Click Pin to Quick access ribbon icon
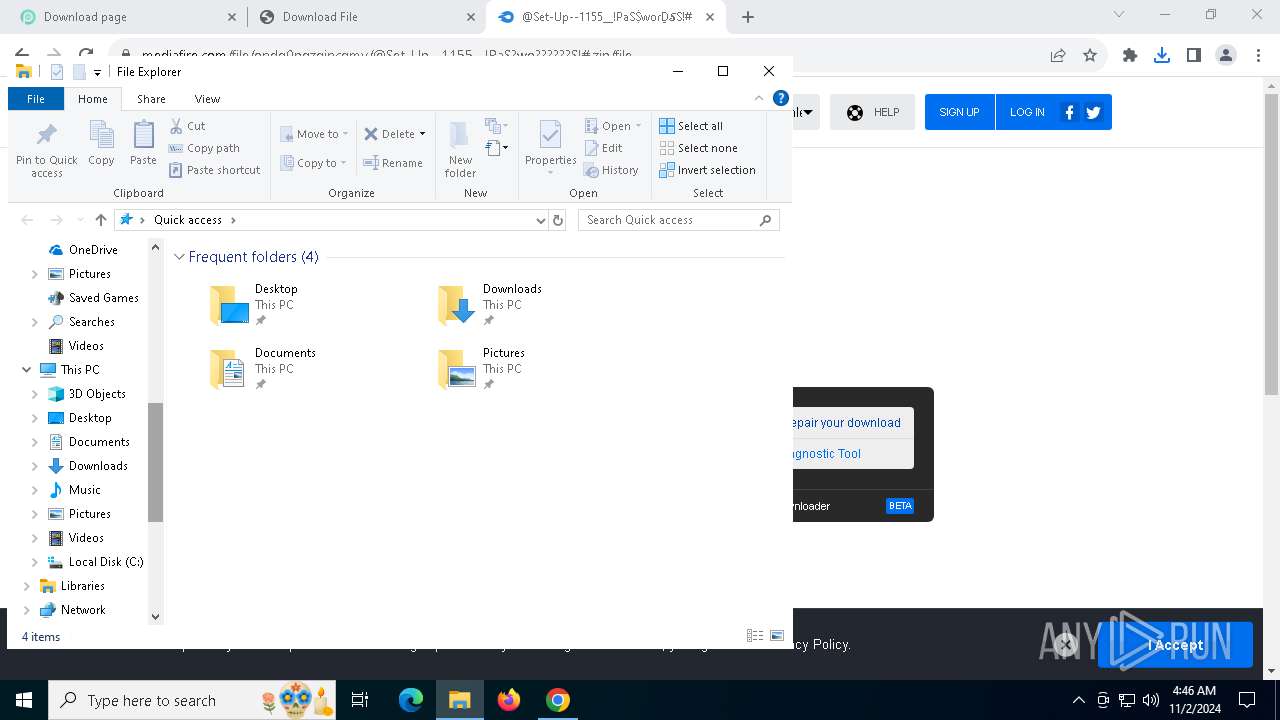The height and width of the screenshot is (720, 1280). coord(46,149)
